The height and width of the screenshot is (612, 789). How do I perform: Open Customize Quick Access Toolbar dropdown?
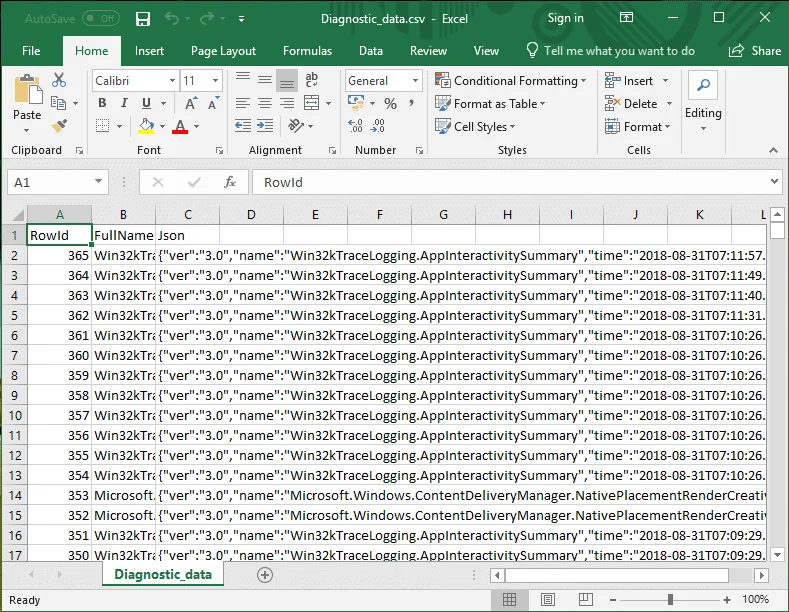tap(242, 19)
